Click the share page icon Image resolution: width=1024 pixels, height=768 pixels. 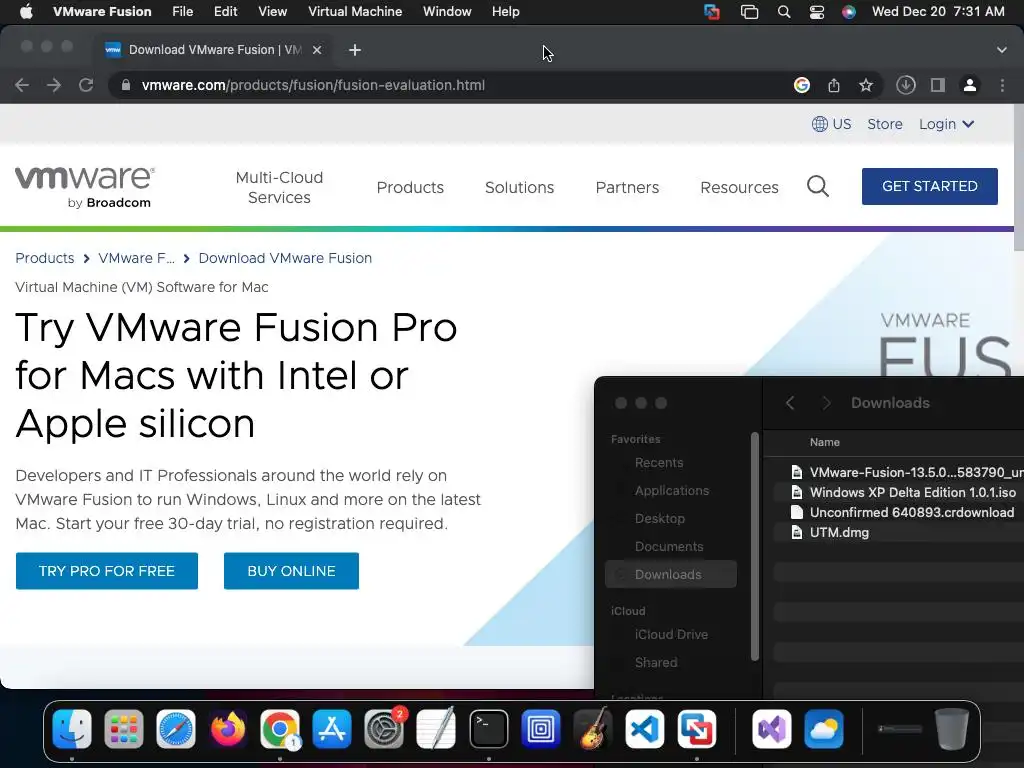(834, 85)
